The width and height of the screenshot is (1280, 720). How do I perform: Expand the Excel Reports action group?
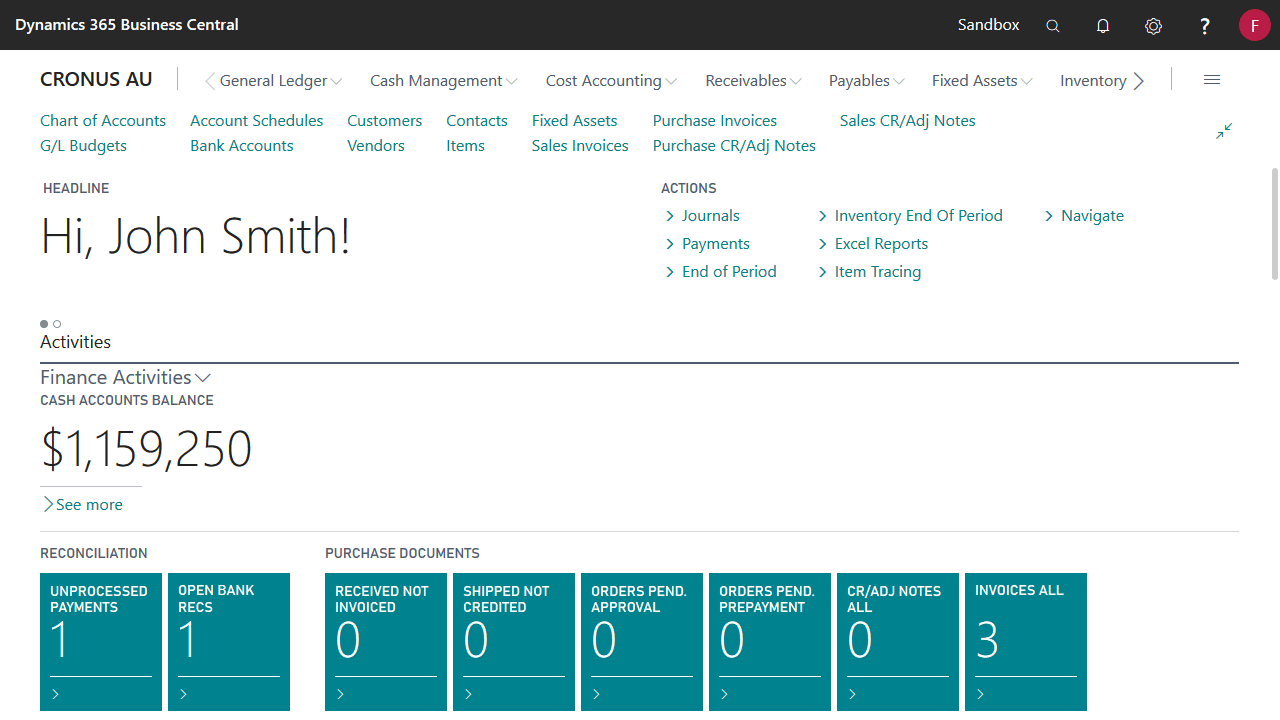pos(873,244)
